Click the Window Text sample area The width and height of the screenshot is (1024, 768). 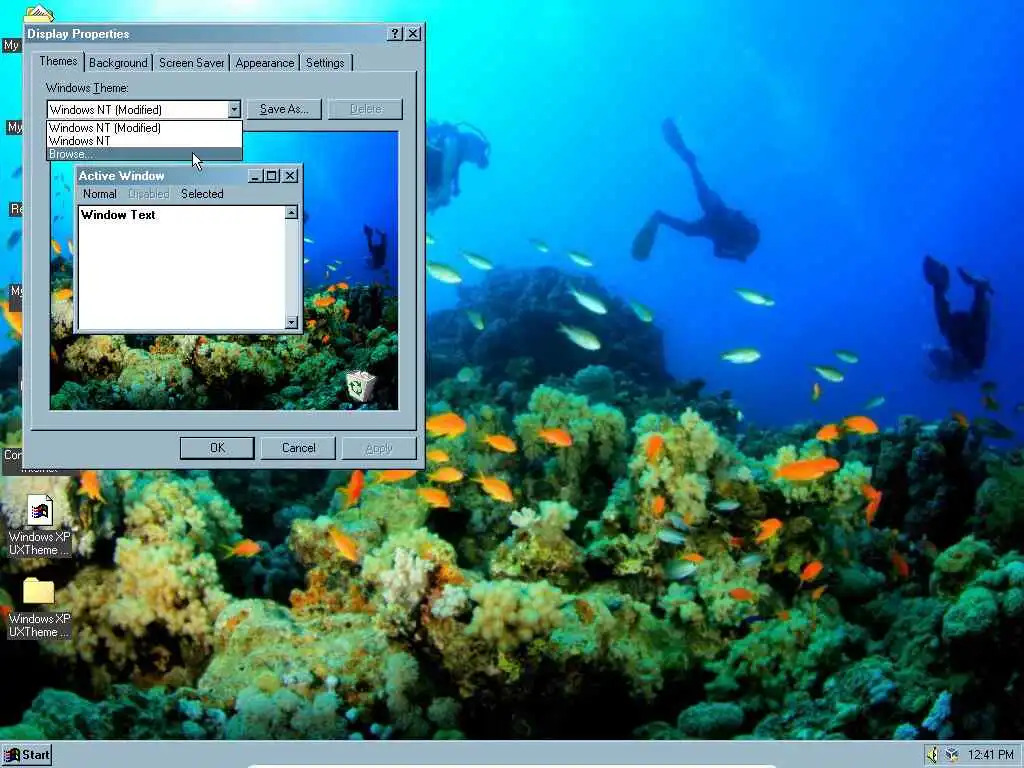tap(182, 268)
